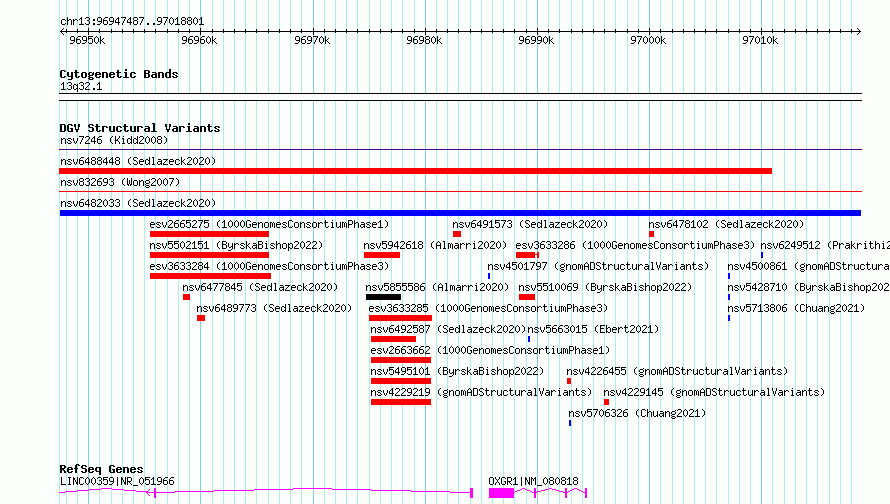The width and height of the screenshot is (890, 504).
Task: Open variant nsv7246 (Kidd2008)
Action: 114,140
